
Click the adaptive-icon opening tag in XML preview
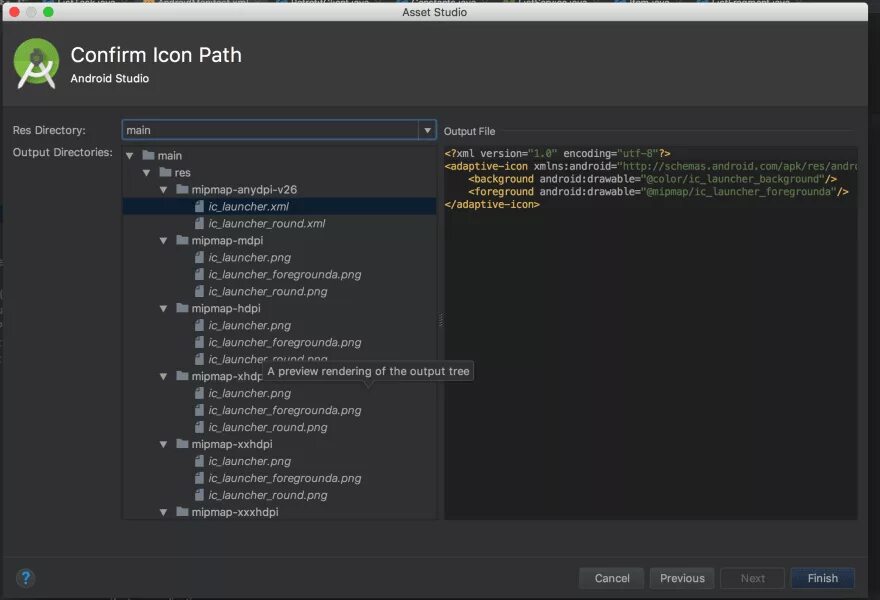tap(650, 166)
